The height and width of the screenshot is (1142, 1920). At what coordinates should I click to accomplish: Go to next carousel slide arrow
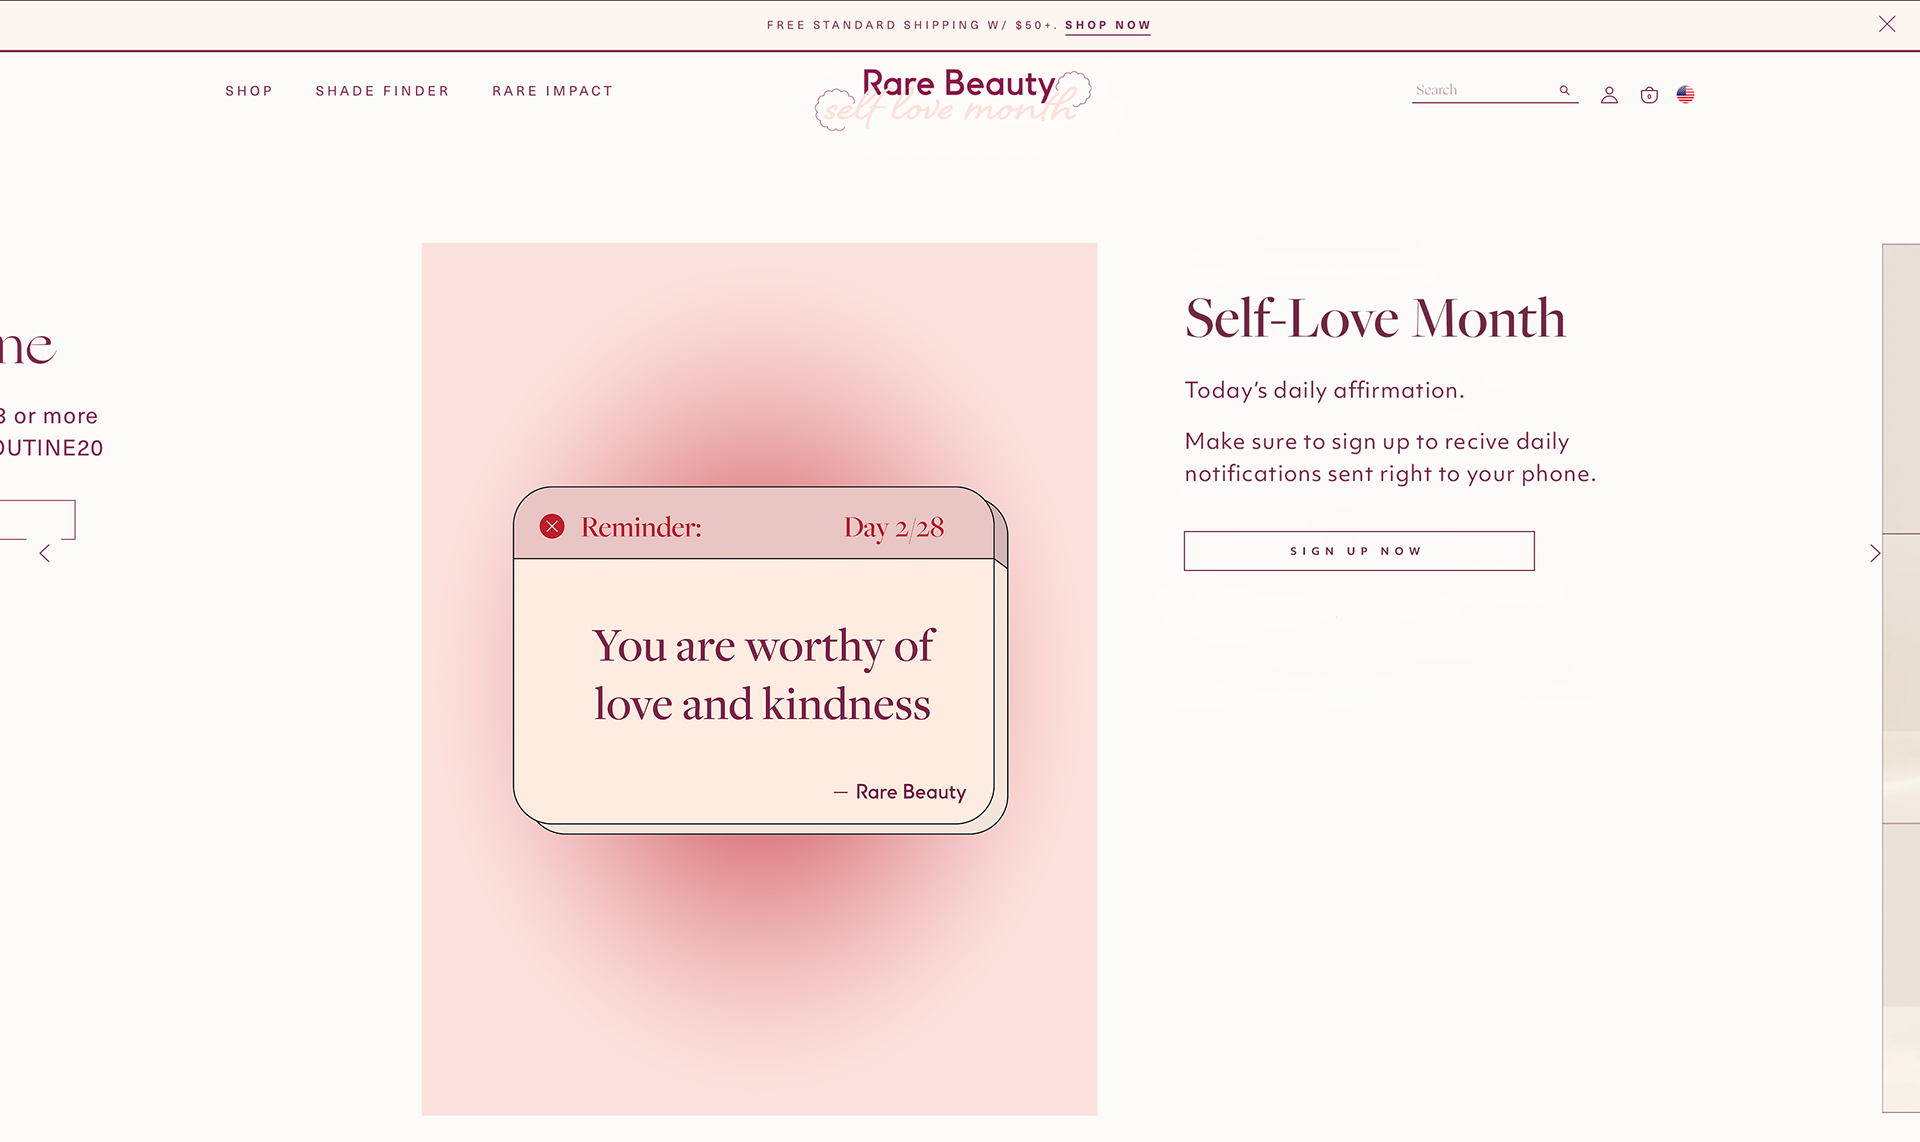[1874, 553]
